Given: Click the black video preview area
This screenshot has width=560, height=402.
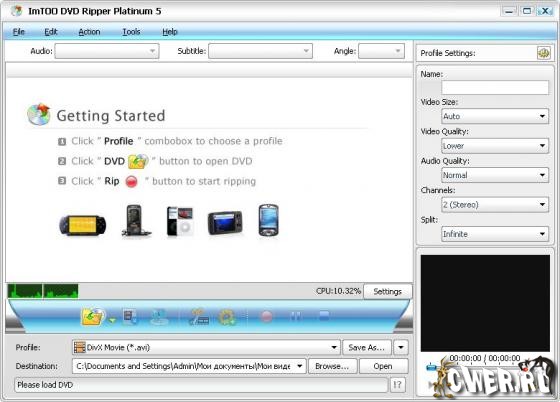Looking at the screenshot, I should click(x=485, y=303).
